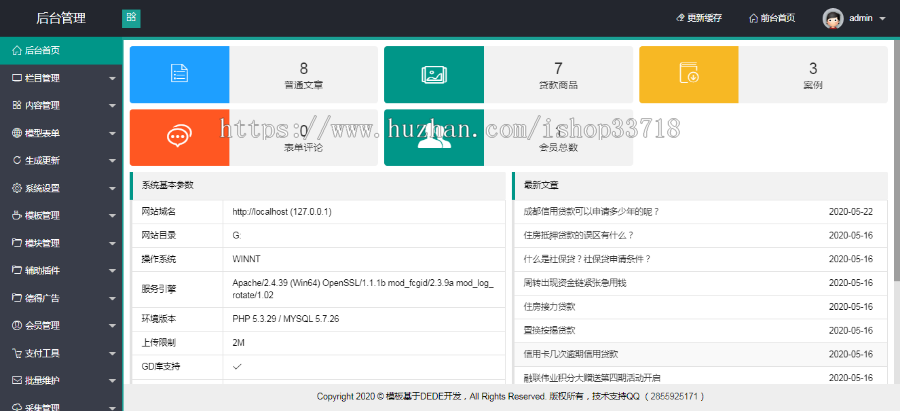Click the 模板管理 sidebar icon

(x=17, y=216)
